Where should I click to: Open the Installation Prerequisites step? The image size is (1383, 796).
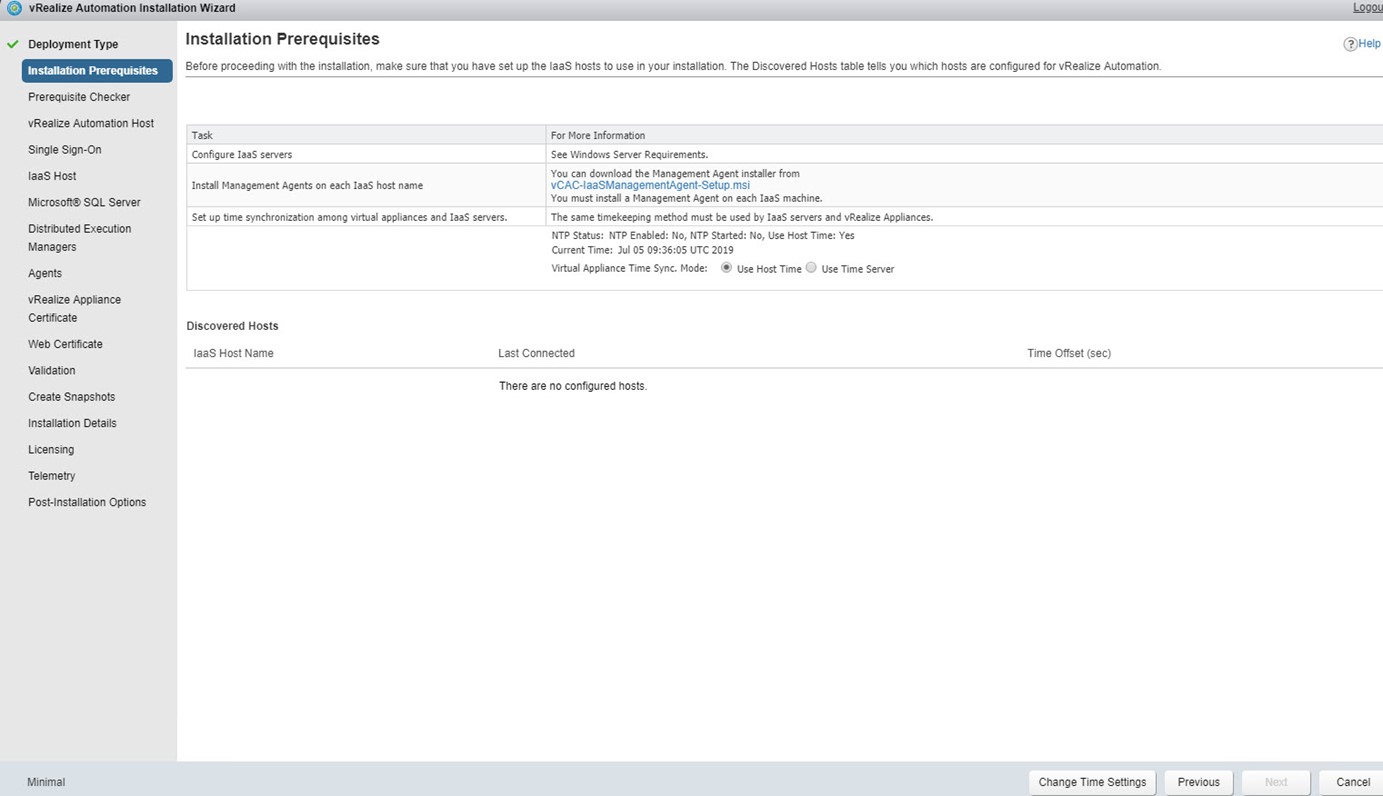pos(97,71)
